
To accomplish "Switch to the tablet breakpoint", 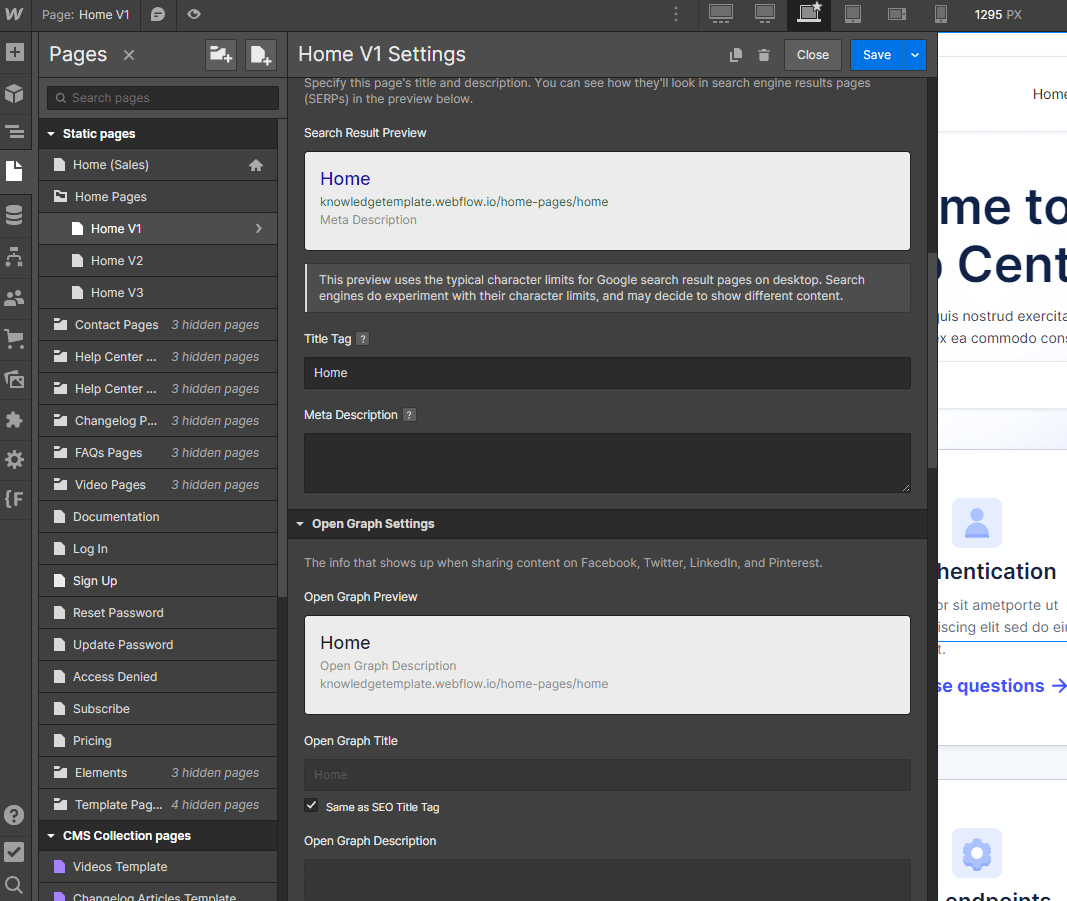I will [x=852, y=14].
